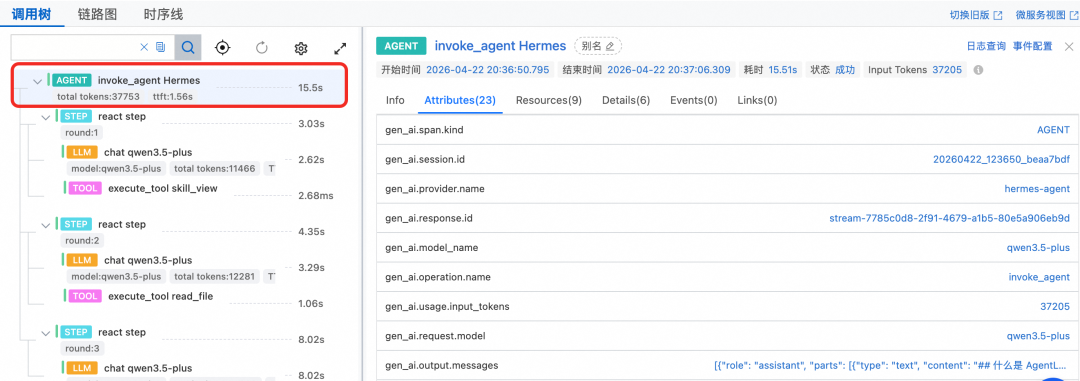
Task: Open the Details(6) tab
Action: click(626, 100)
